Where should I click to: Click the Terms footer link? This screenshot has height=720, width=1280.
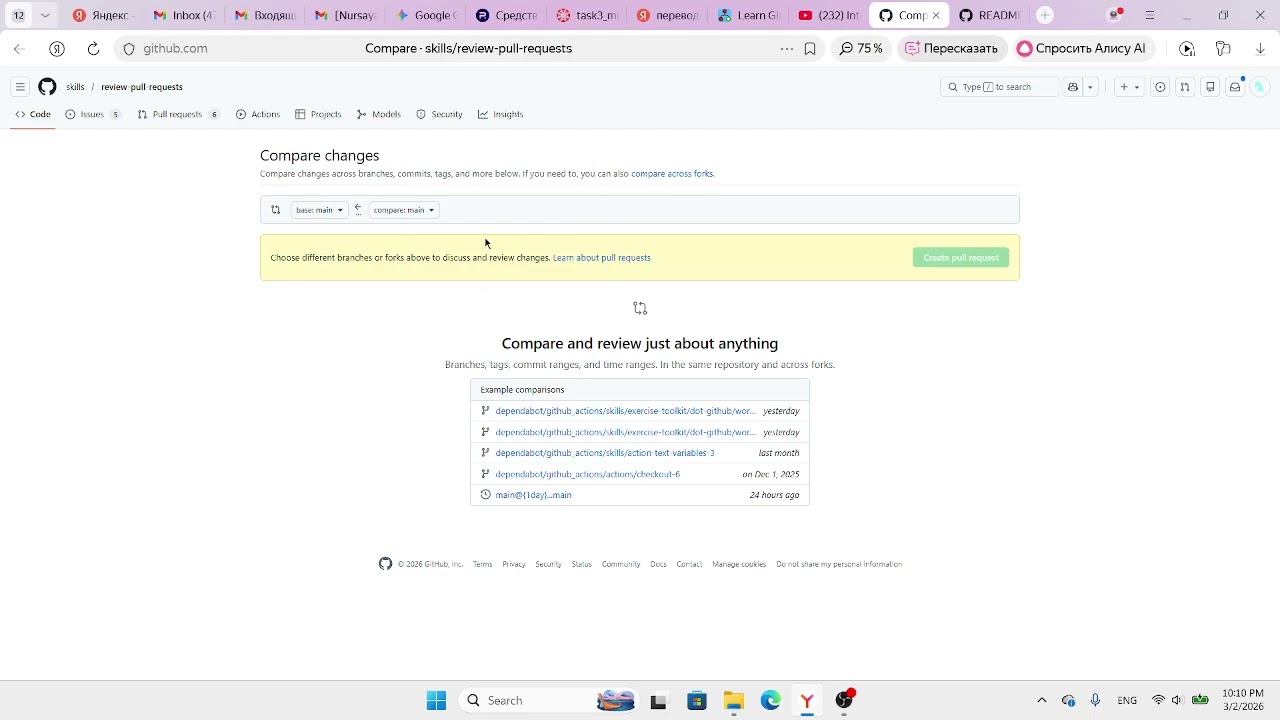tap(483, 564)
